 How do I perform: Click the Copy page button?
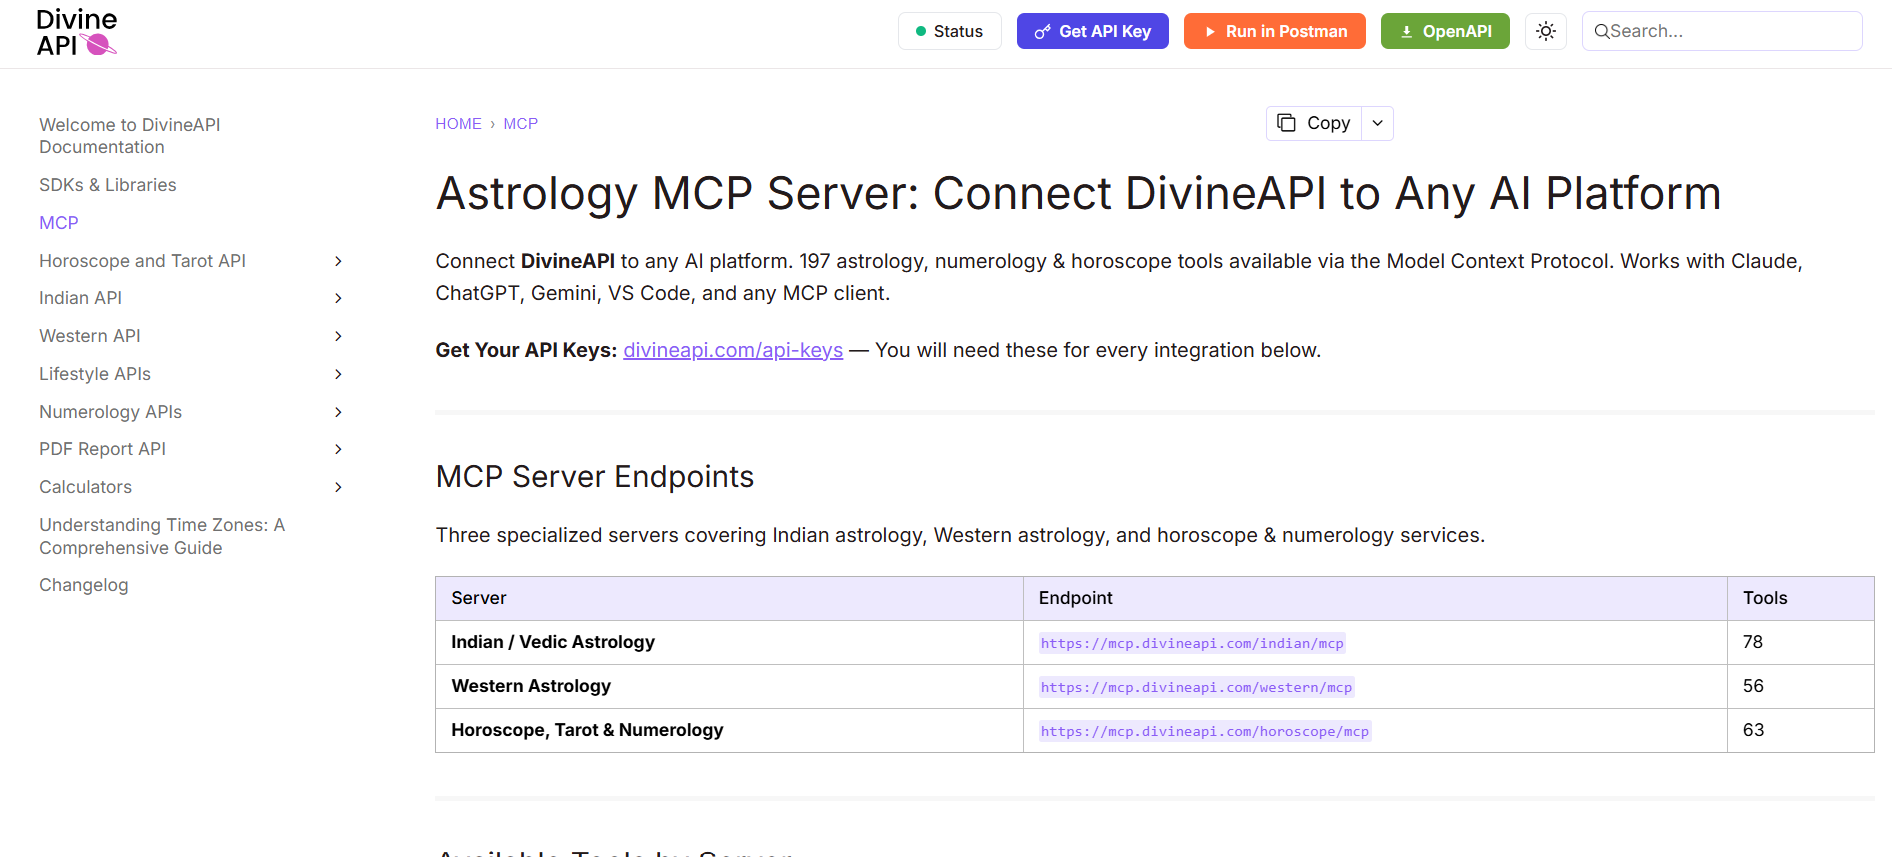[1314, 123]
